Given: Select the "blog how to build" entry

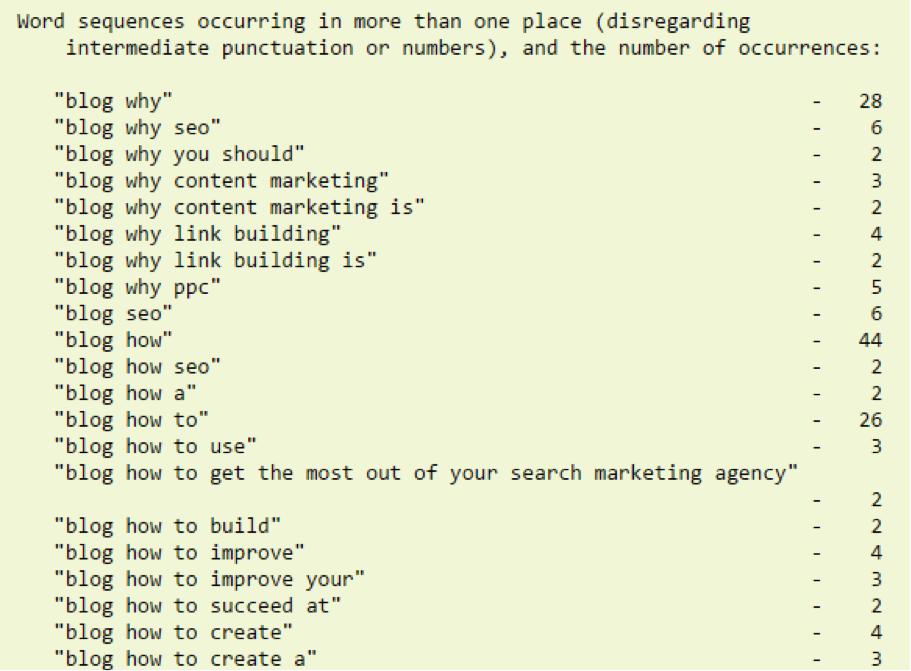Looking at the screenshot, I should [x=167, y=526].
